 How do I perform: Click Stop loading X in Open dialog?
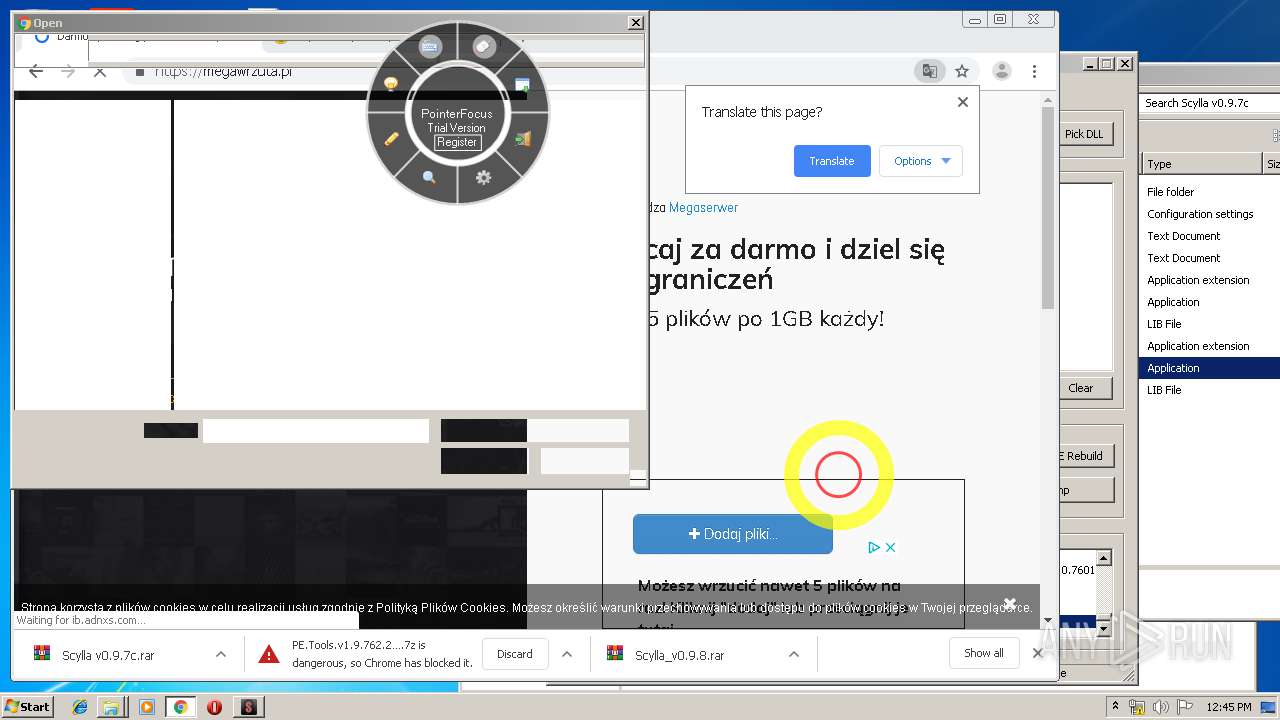(100, 71)
